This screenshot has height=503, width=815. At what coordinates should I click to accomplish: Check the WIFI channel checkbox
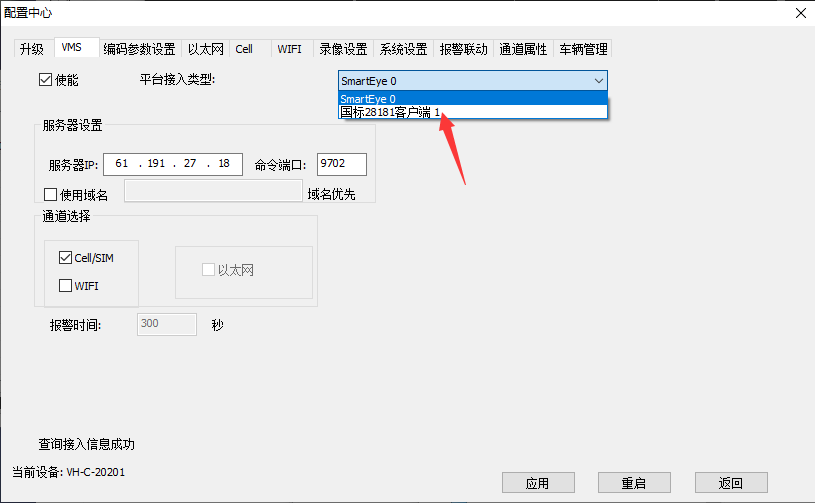[x=66, y=286]
